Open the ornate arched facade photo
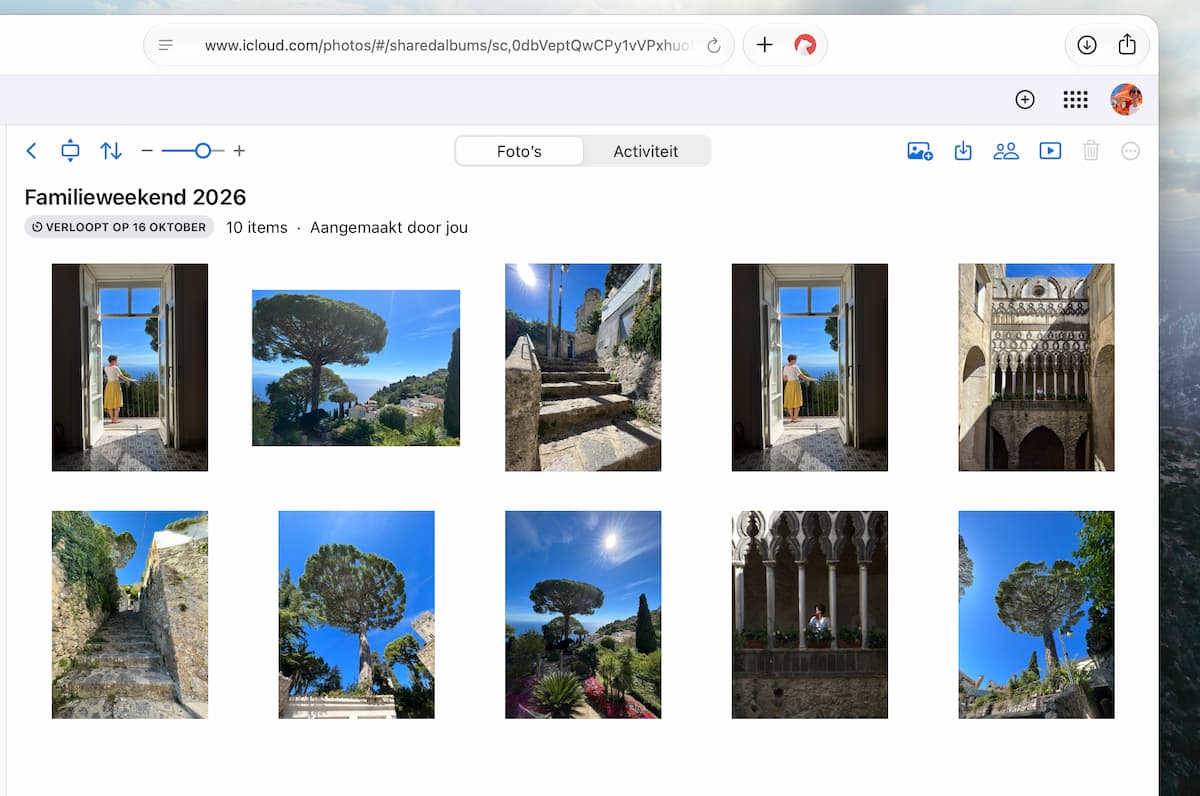Image resolution: width=1200 pixels, height=796 pixels. click(1036, 367)
